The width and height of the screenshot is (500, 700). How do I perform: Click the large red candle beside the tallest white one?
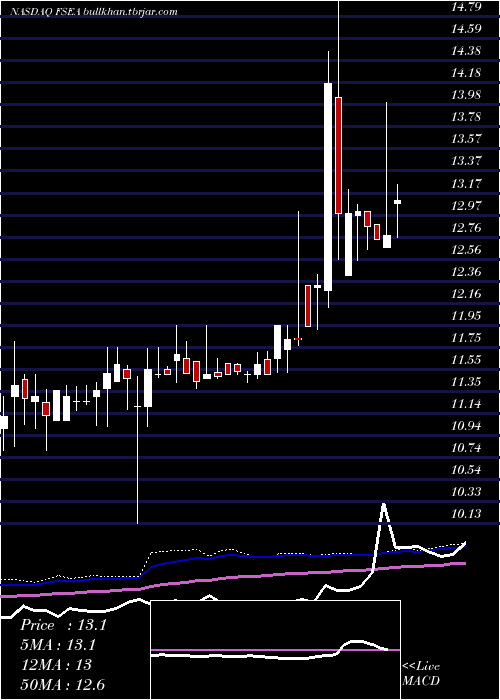338,155
